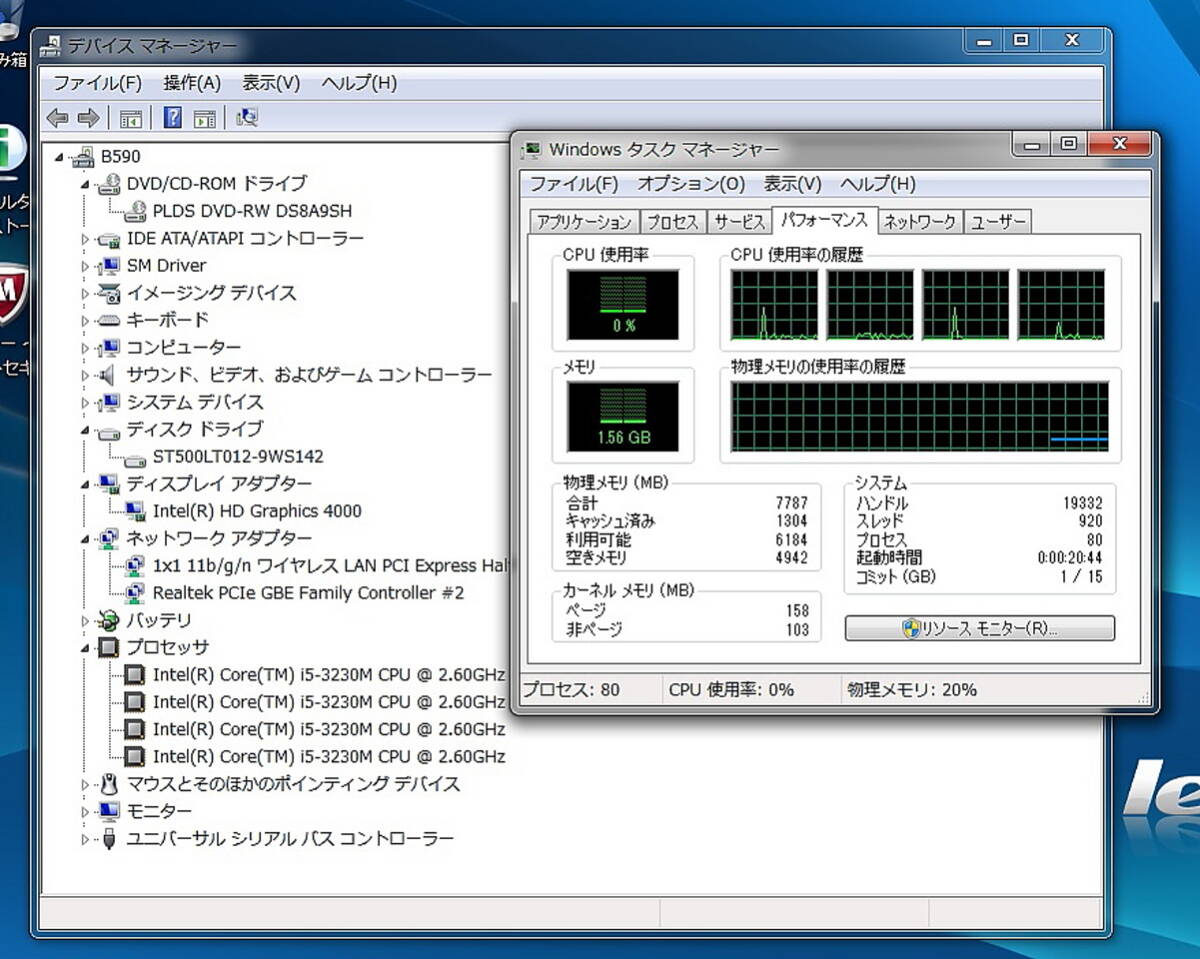Select the 1x1 11b/g/n ワイヤレス LAN adapter
The width and height of the screenshot is (1200, 959).
[330, 566]
